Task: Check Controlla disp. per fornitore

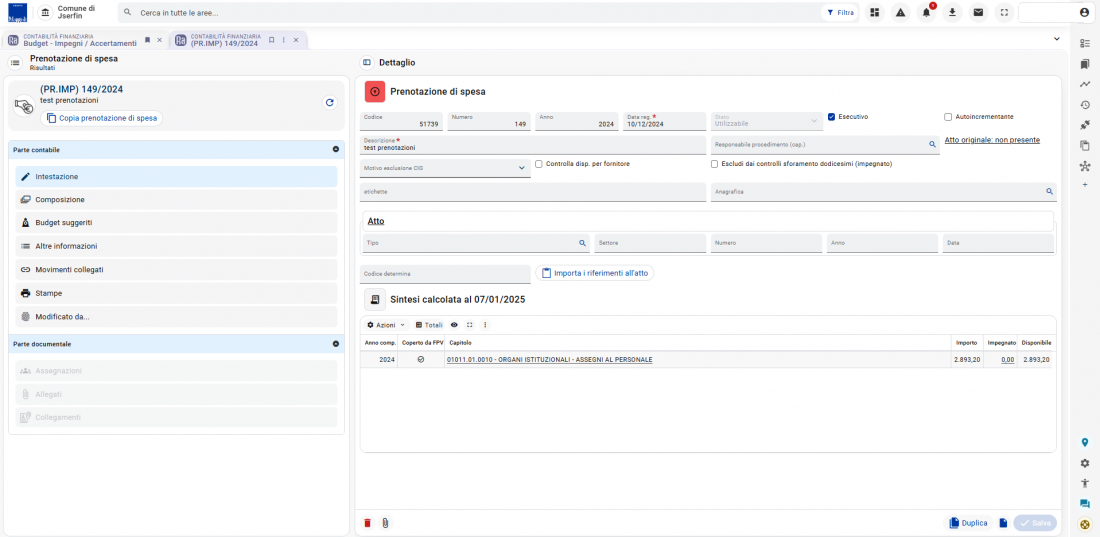Action: (x=539, y=164)
